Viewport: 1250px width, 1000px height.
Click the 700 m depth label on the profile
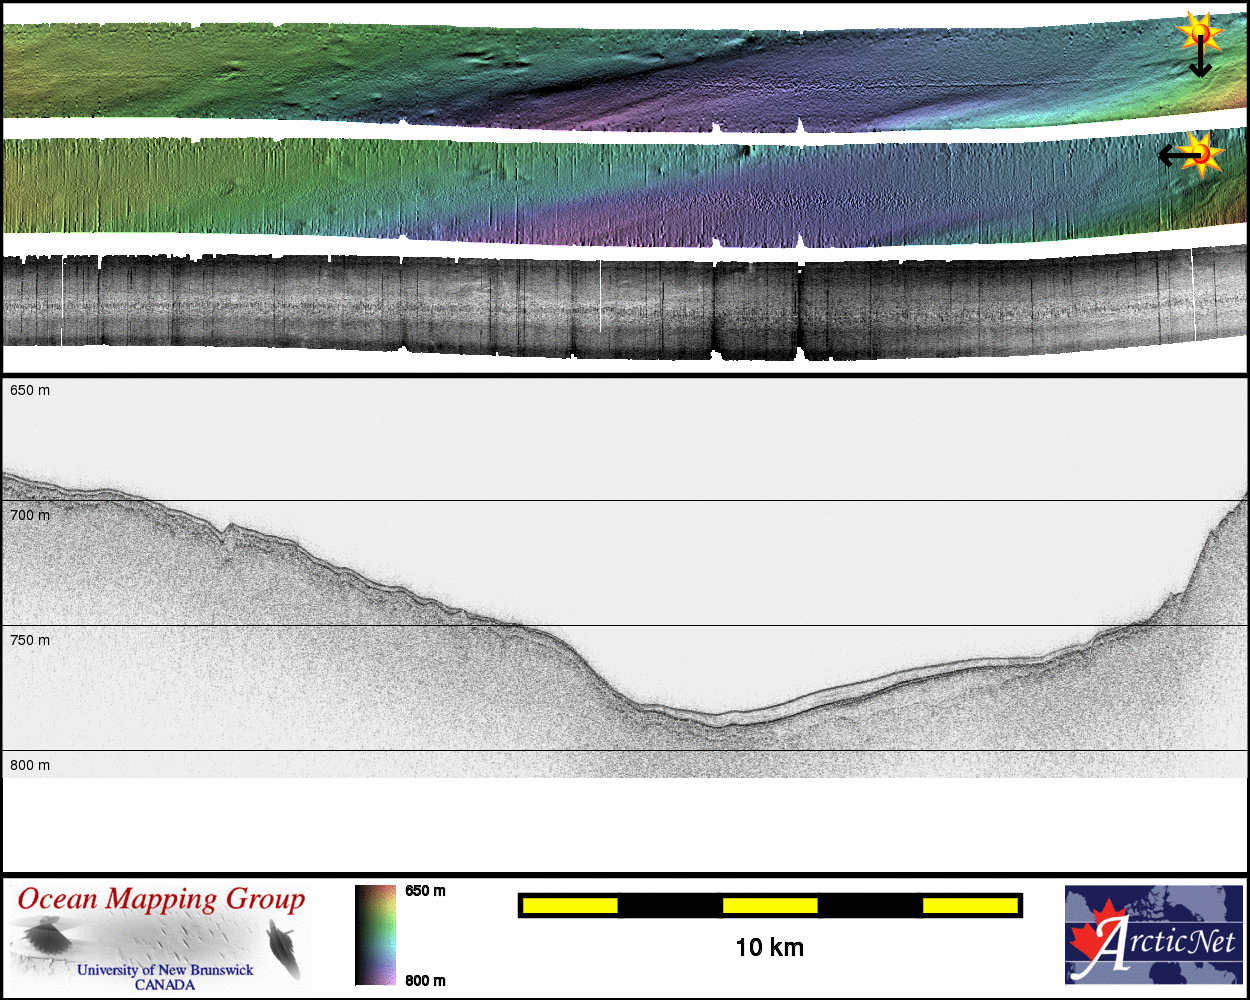30,515
